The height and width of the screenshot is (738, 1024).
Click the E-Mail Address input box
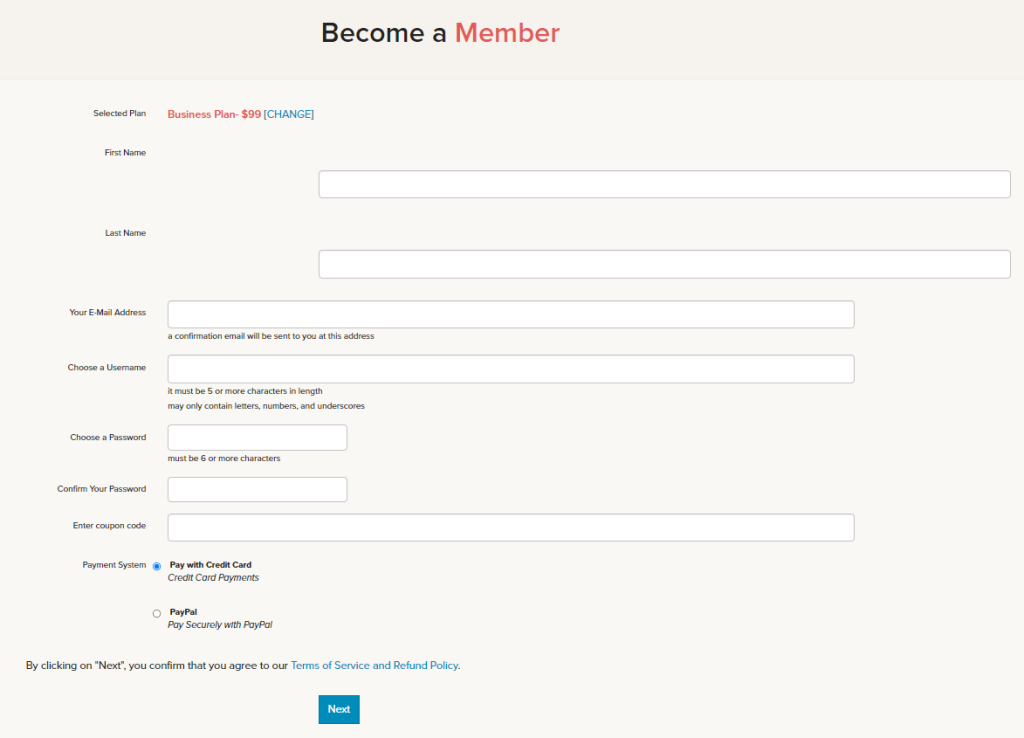(511, 314)
